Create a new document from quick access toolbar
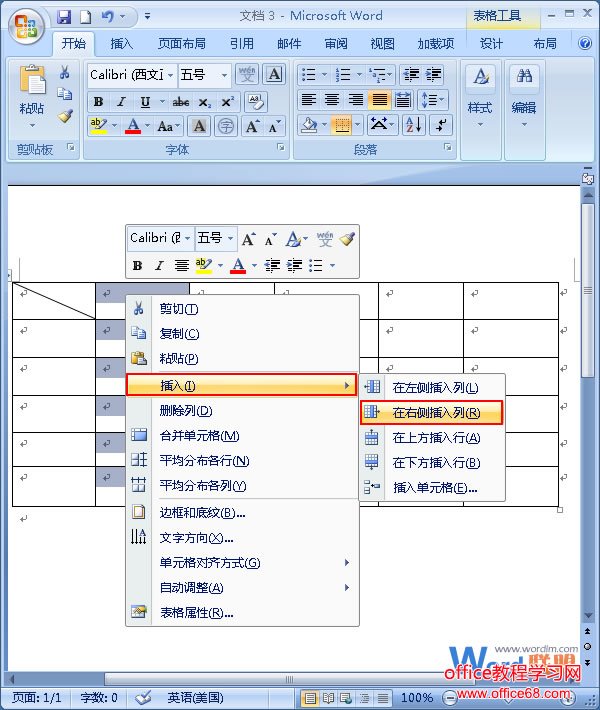Screen dimensions: 600x710 coord(85,17)
